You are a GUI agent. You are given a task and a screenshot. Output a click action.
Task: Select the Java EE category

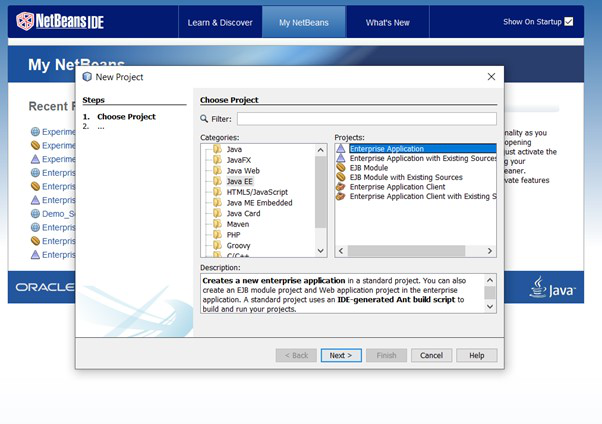click(240, 181)
